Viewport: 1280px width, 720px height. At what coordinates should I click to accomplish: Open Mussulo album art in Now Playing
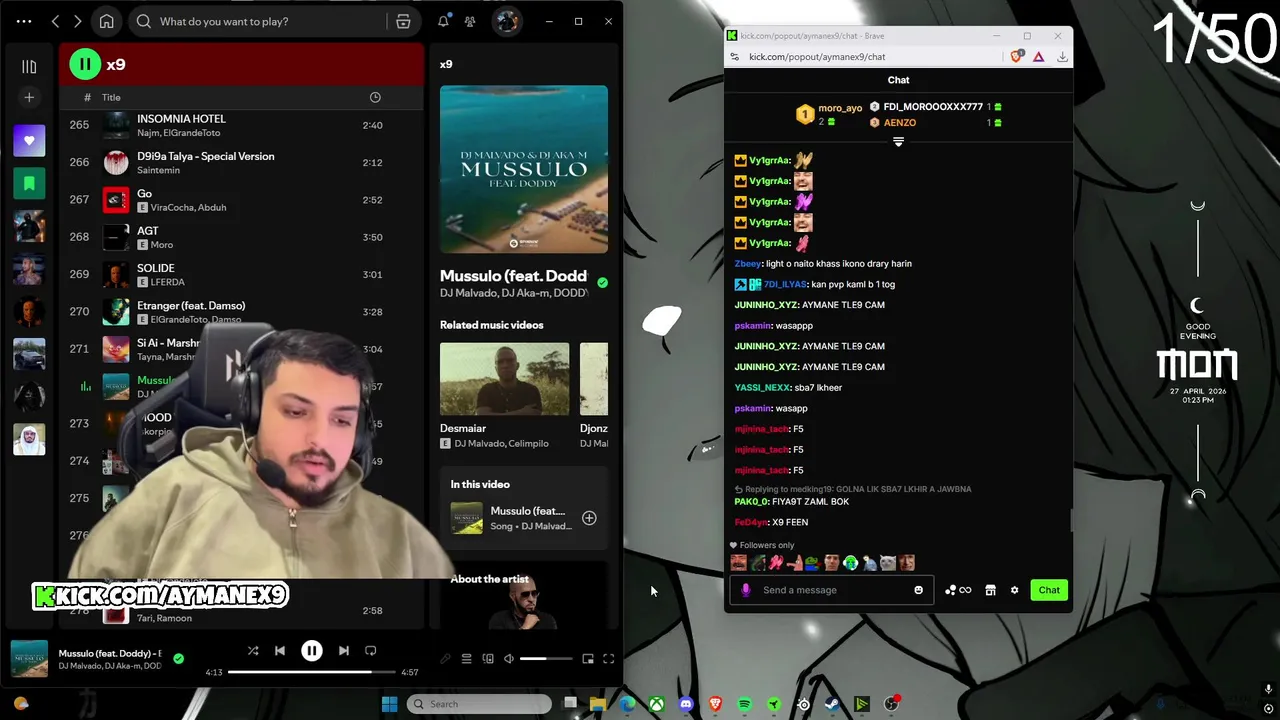(524, 169)
